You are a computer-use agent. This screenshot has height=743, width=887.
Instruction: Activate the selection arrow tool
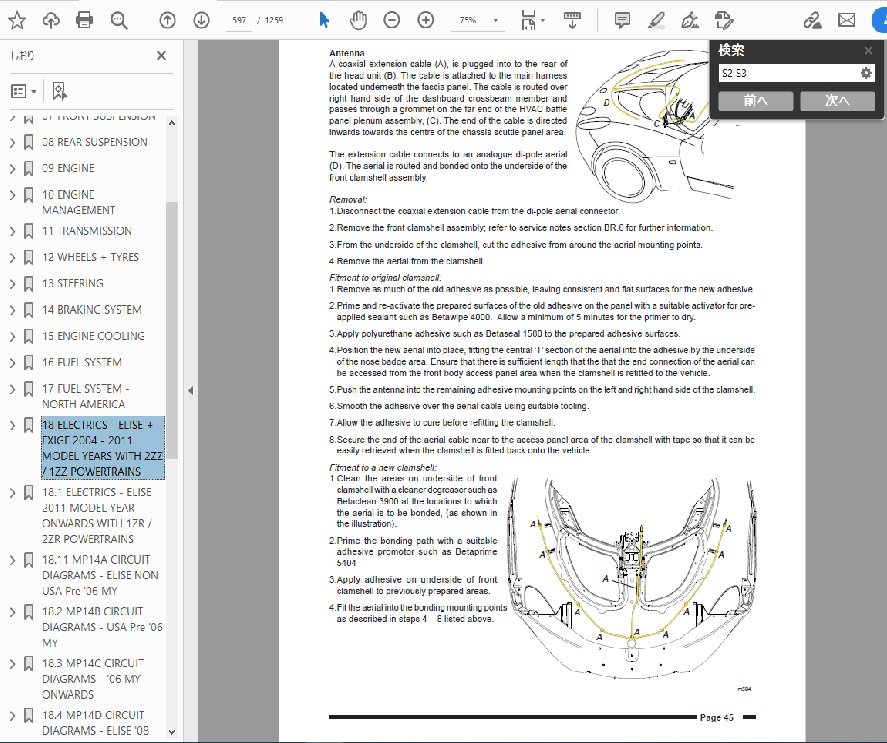pos(324,20)
